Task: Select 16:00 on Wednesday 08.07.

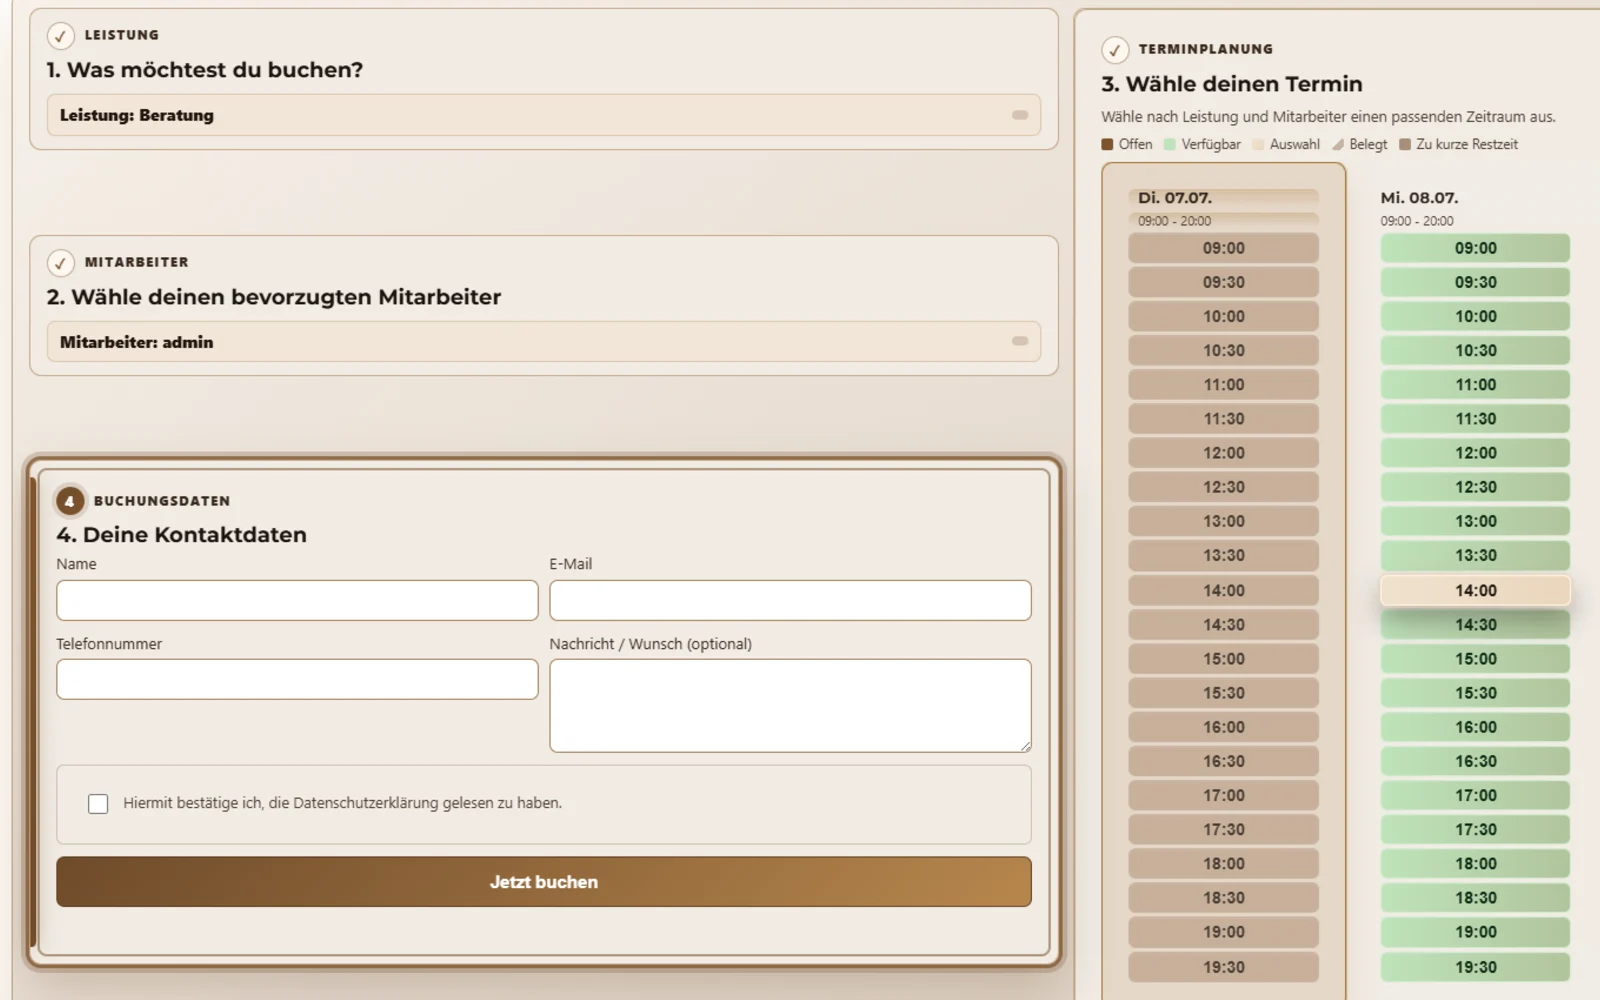Action: coord(1475,727)
